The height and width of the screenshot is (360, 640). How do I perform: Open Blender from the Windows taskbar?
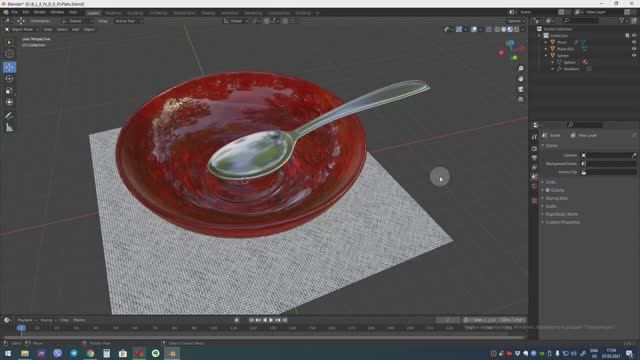pyautogui.click(x=172, y=353)
